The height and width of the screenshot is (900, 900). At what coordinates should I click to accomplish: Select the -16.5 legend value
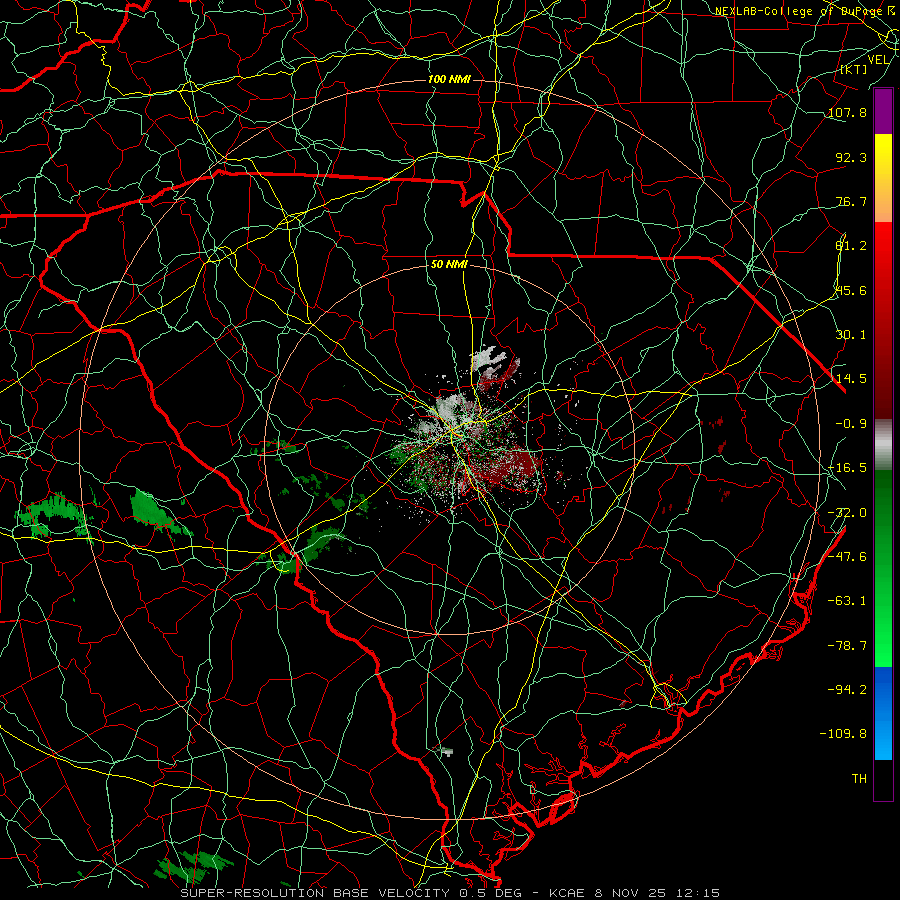click(847, 468)
